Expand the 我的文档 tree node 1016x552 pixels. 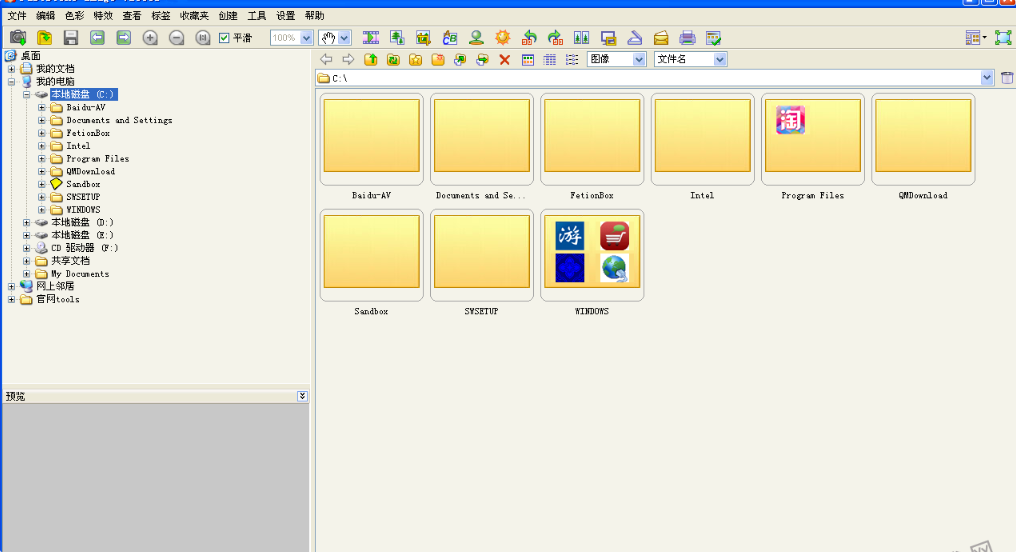click(11, 69)
